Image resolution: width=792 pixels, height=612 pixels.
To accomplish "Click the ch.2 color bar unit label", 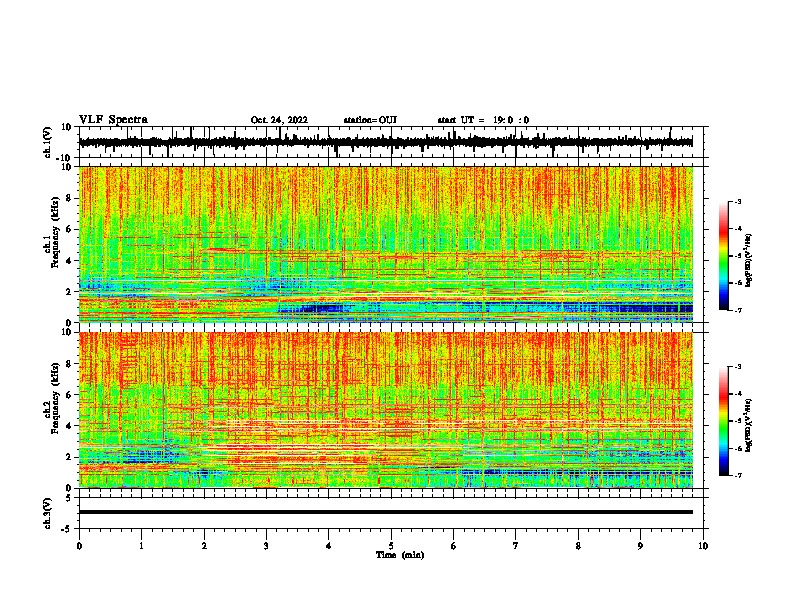I will (749, 425).
